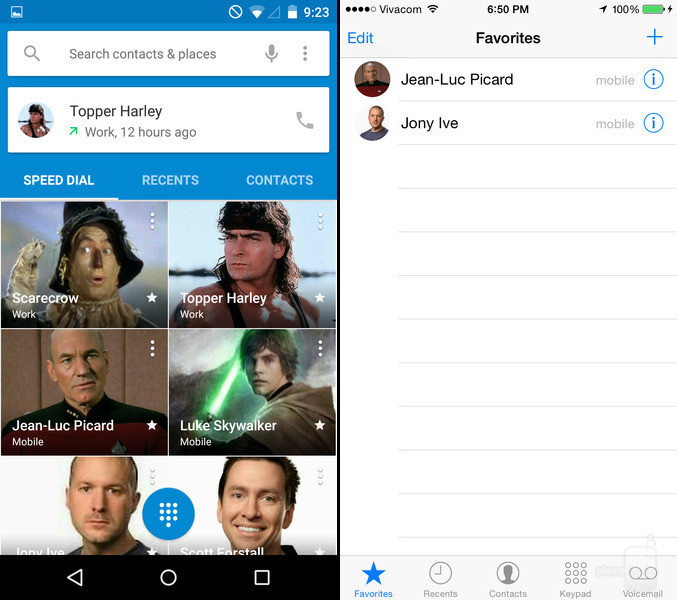Open Jony Ive tile's three-dot menu
677x600 pixels.
[x=152, y=476]
